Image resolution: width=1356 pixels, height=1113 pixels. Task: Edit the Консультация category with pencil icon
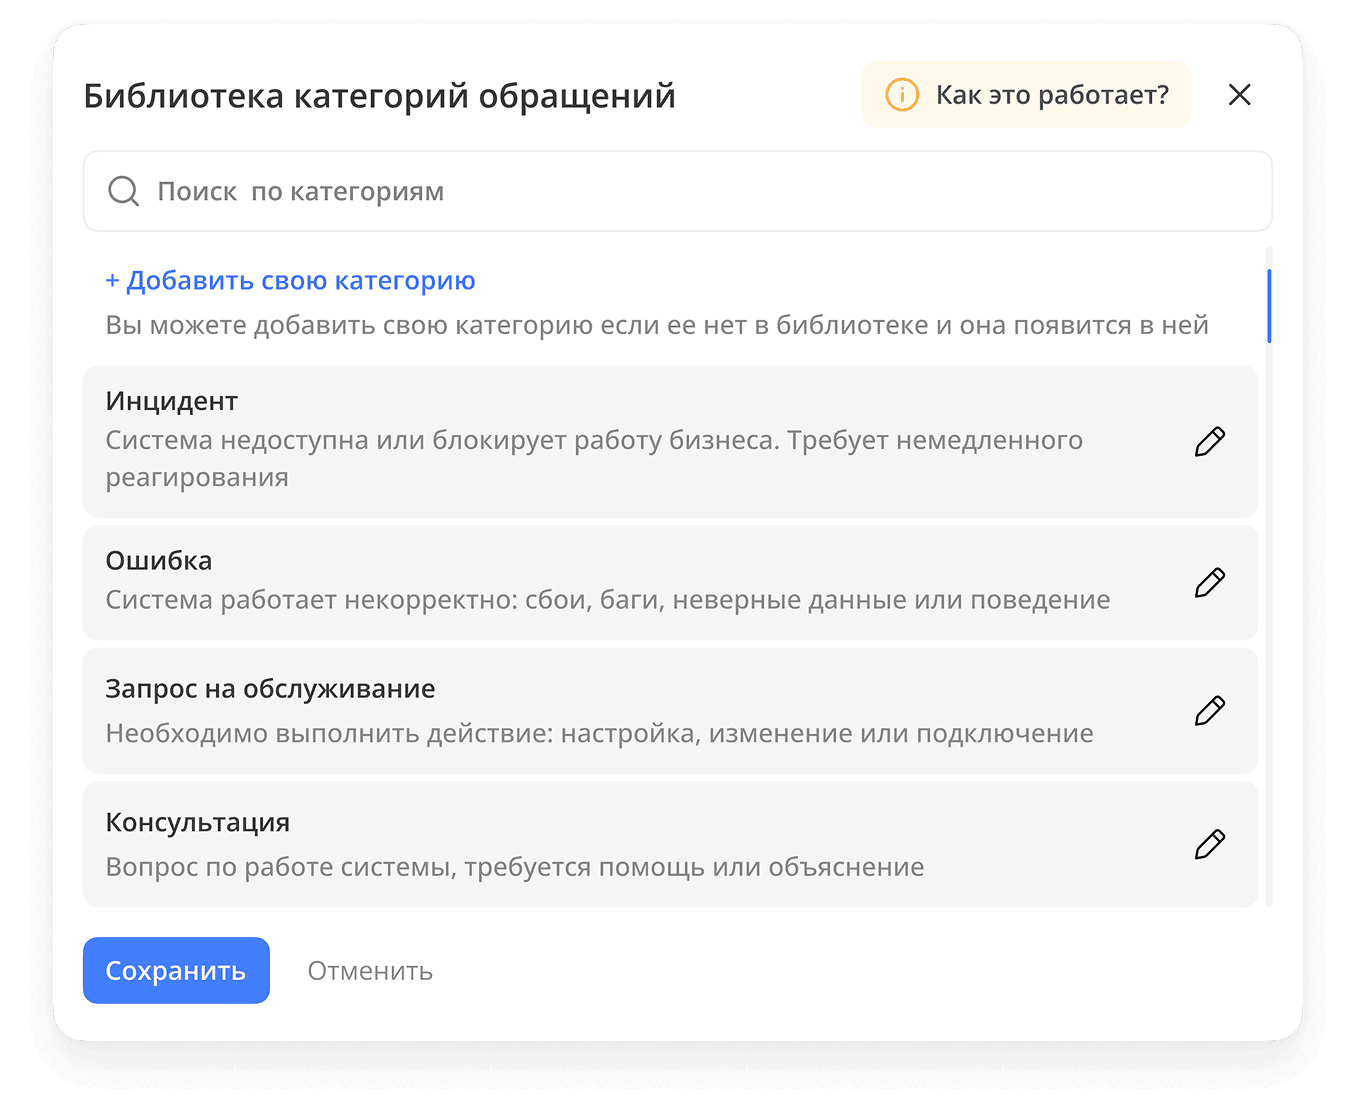(1210, 844)
